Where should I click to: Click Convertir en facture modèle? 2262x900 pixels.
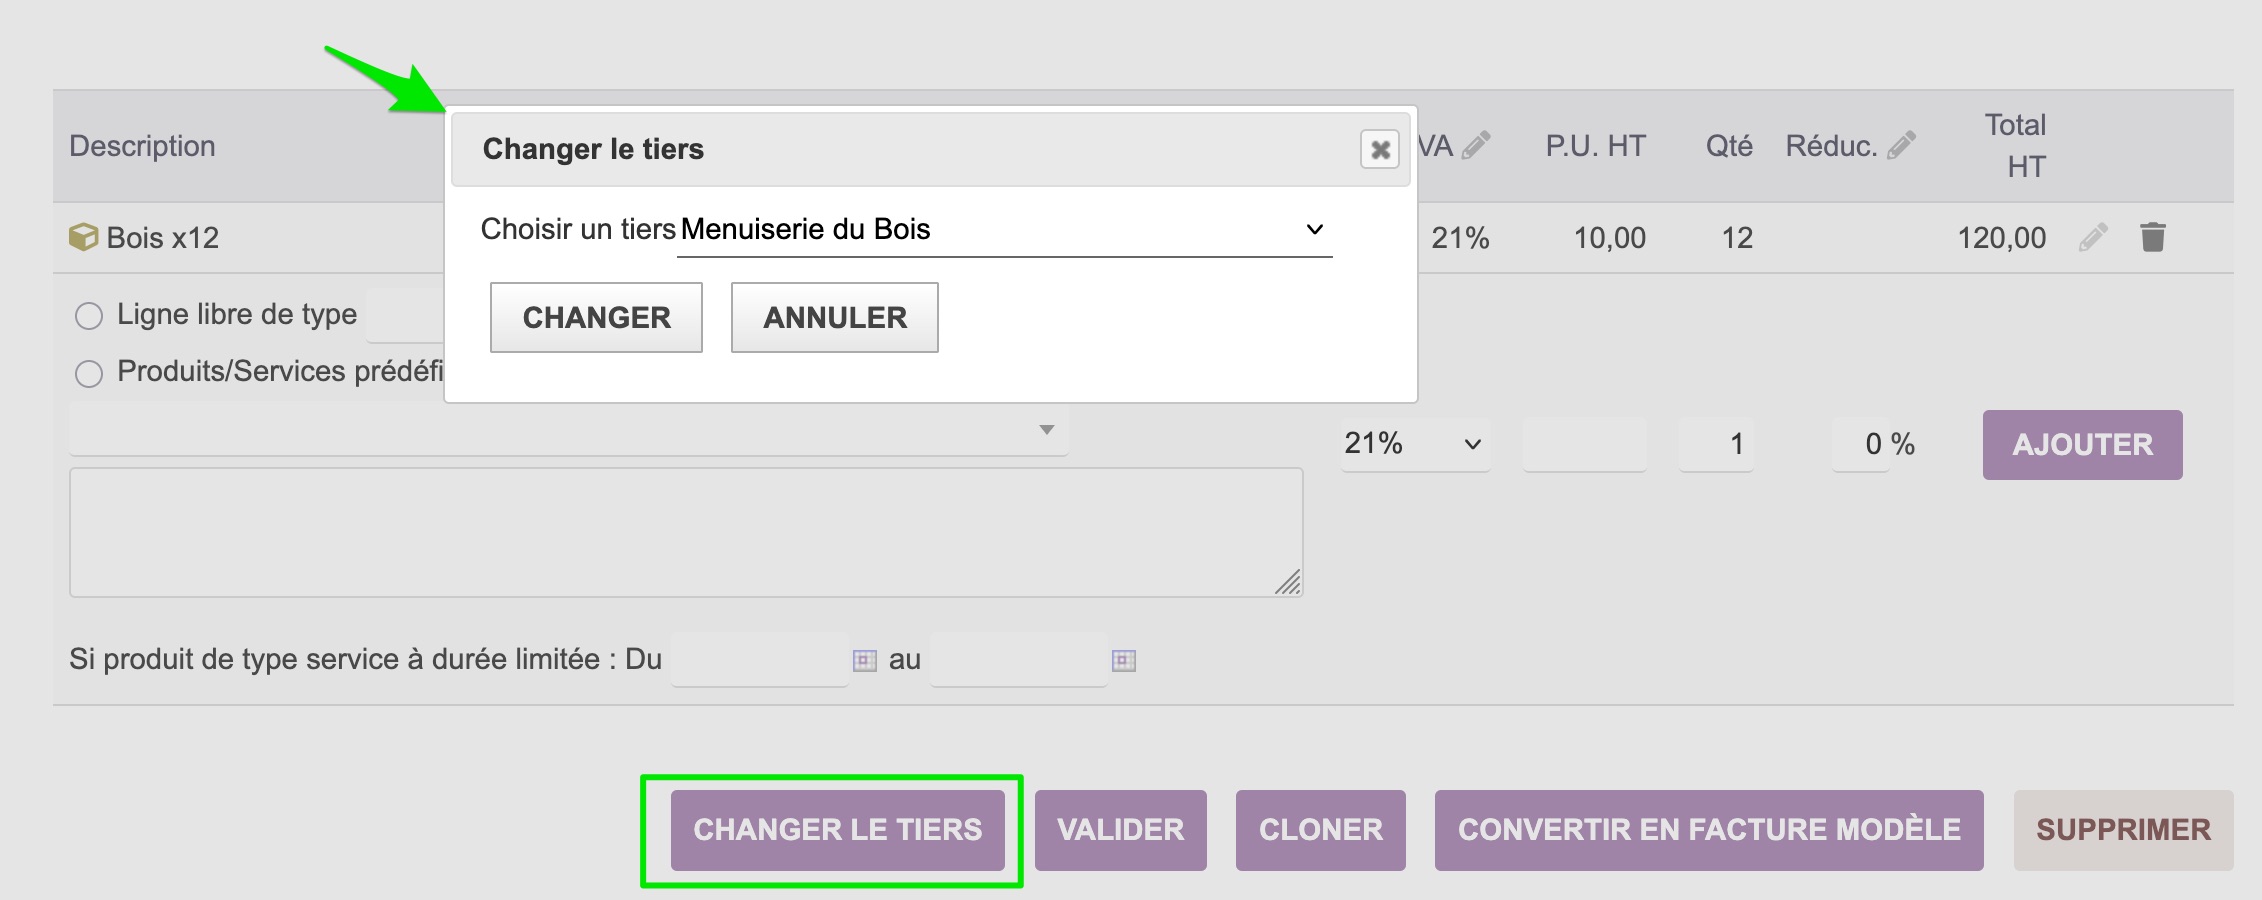coord(1708,830)
